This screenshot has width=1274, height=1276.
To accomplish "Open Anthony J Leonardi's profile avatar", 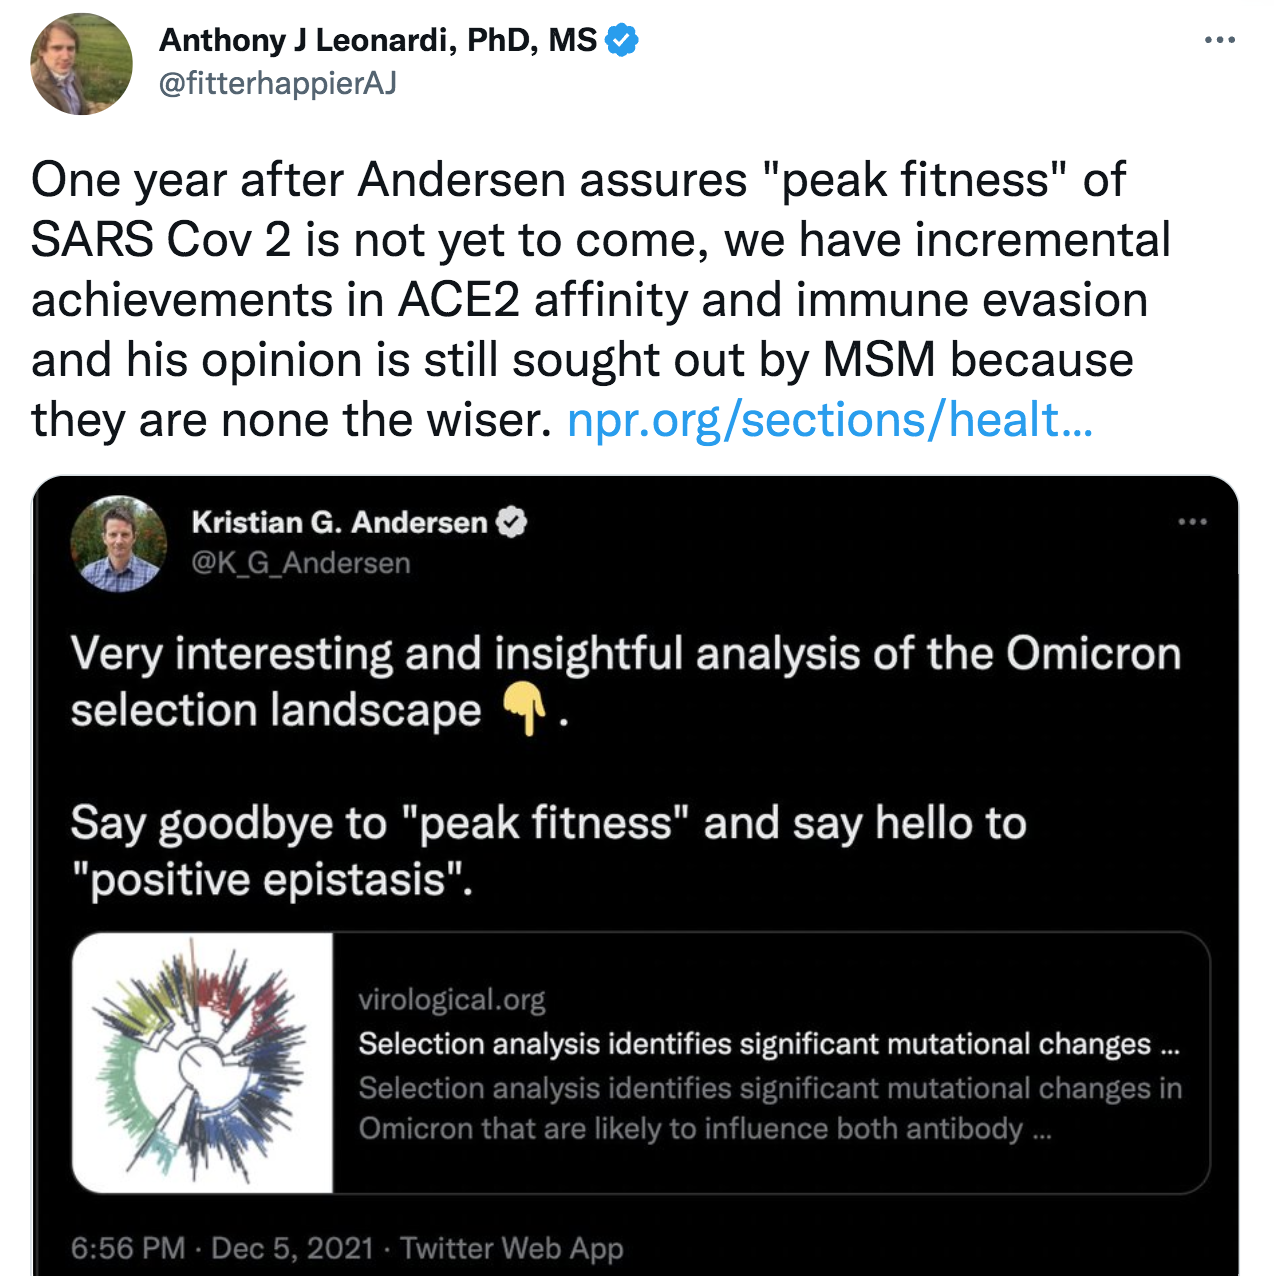I will click(x=81, y=64).
